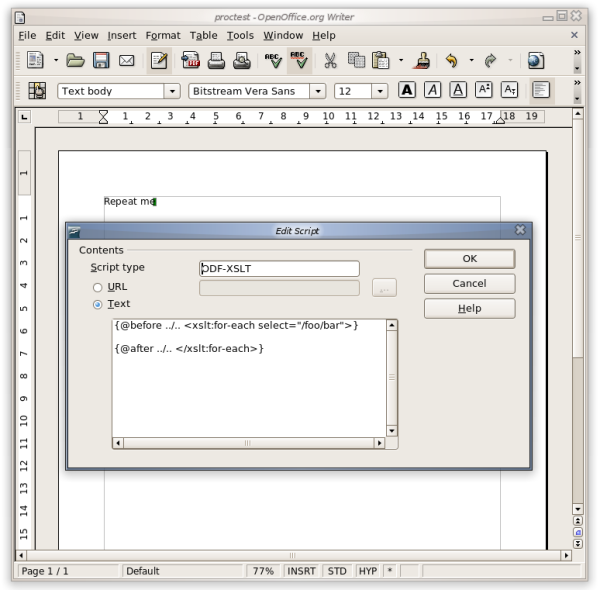Open Page Preview icon
Screen dimensions: 600x590
point(241,60)
